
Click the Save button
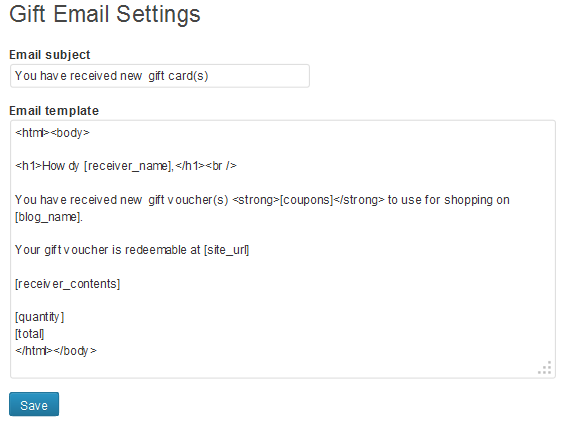(34, 404)
